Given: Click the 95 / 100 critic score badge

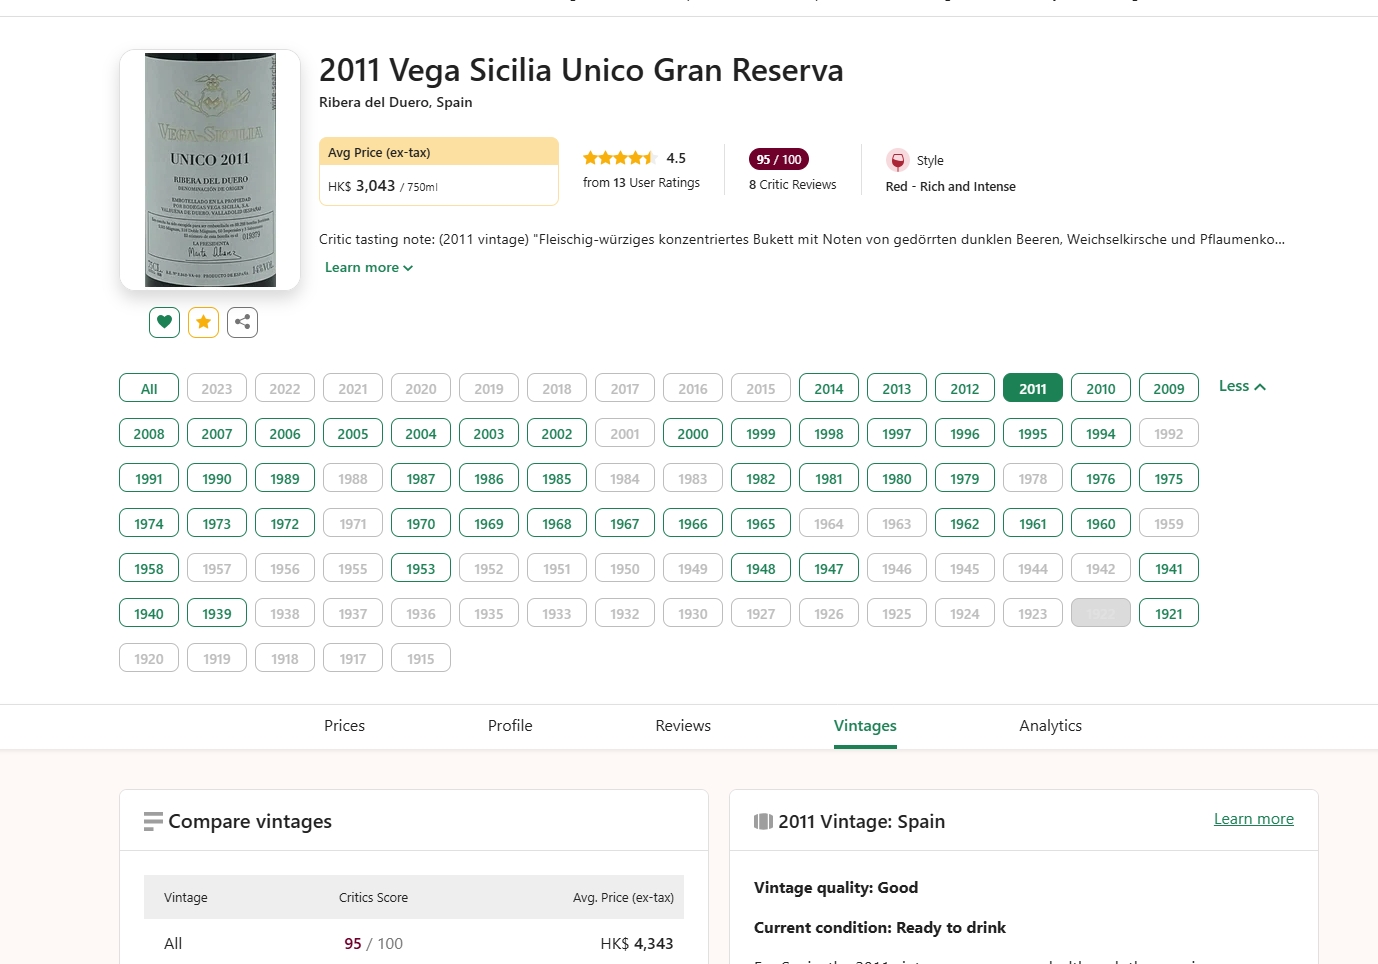Looking at the screenshot, I should coord(779,159).
